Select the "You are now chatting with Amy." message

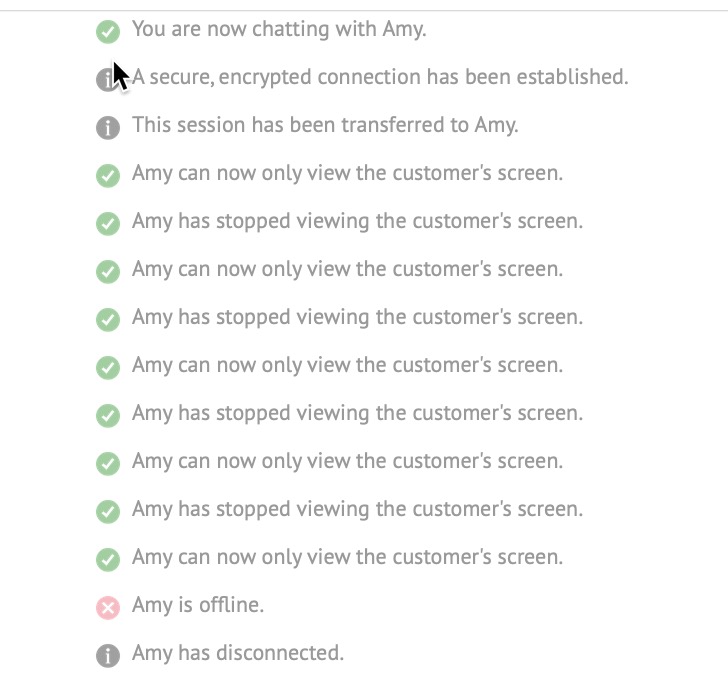click(x=279, y=29)
